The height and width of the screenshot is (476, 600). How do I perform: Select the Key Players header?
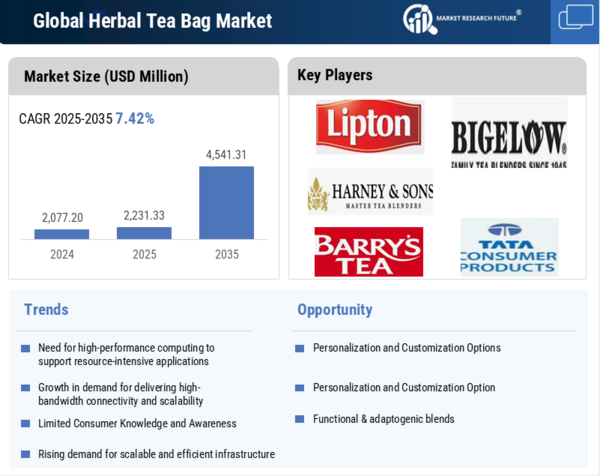coord(335,75)
